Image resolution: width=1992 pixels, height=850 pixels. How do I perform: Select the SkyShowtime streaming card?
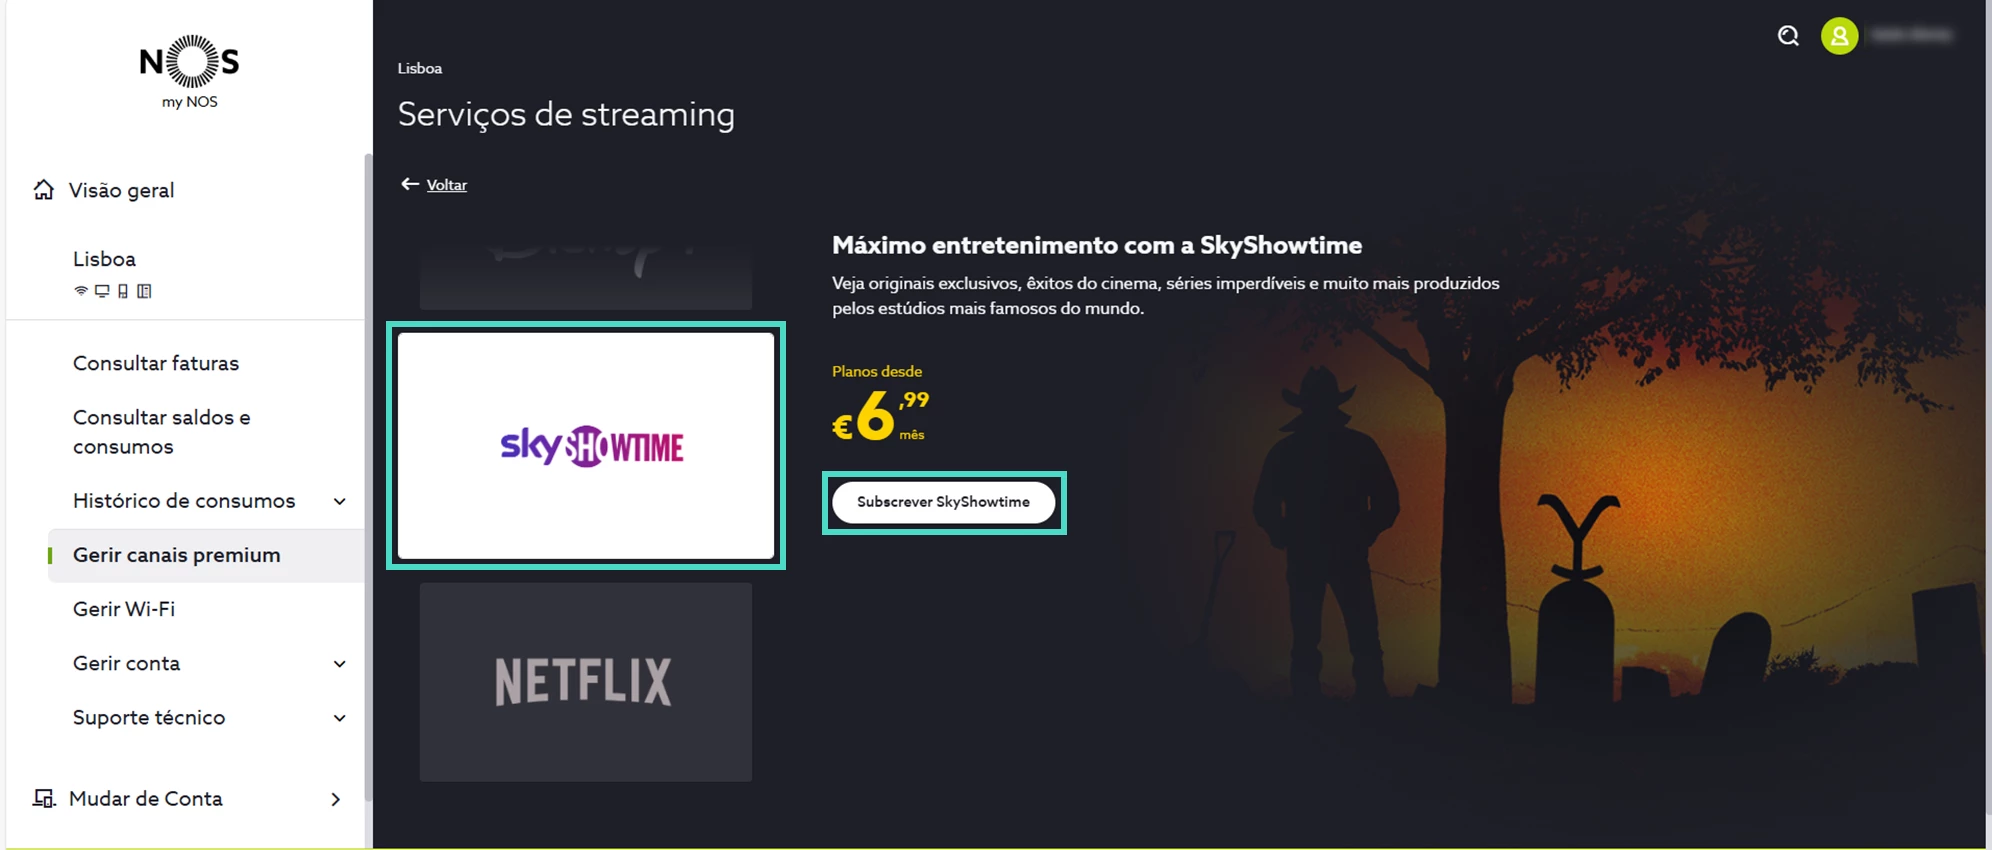[x=586, y=446]
